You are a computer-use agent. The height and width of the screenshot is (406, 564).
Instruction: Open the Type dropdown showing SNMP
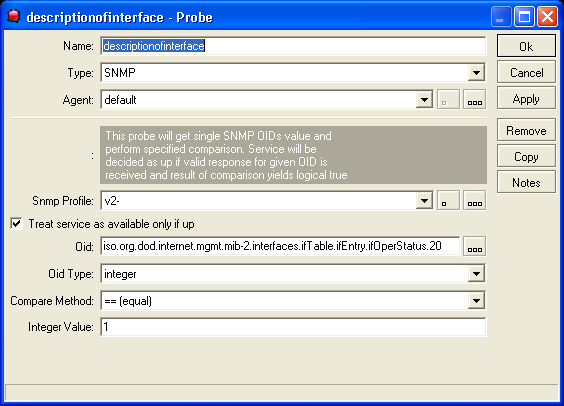[x=476, y=73]
